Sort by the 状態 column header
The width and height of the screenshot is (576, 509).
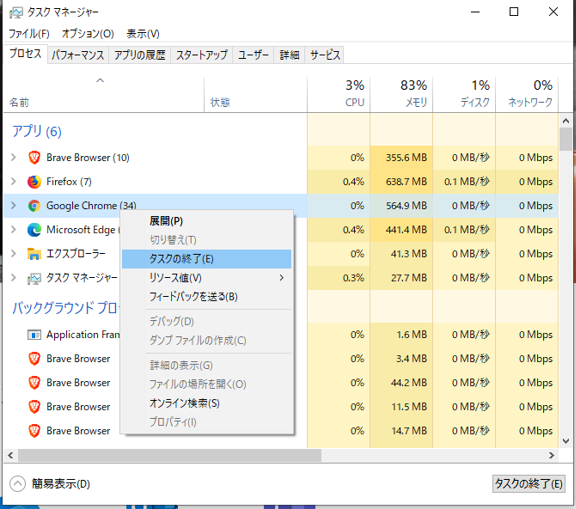click(x=256, y=94)
